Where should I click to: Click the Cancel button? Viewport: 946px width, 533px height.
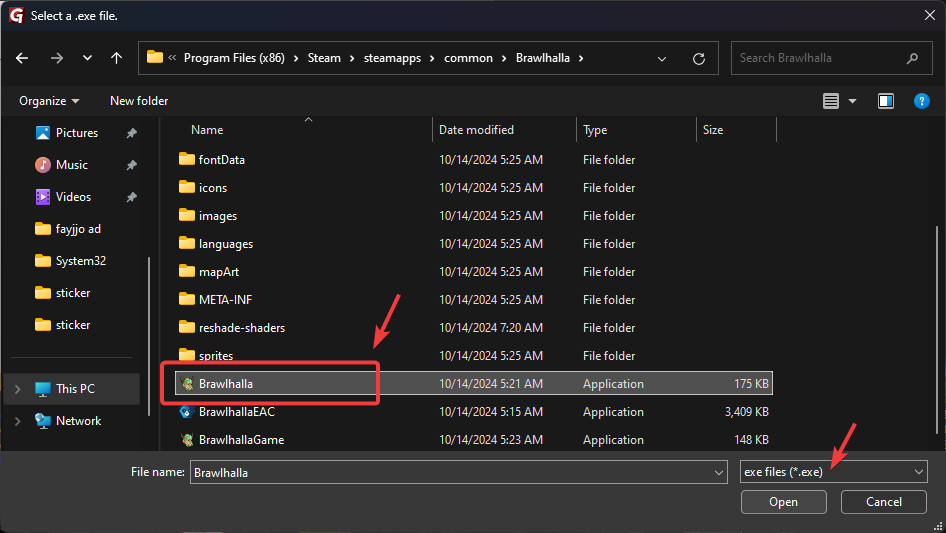coord(884,502)
